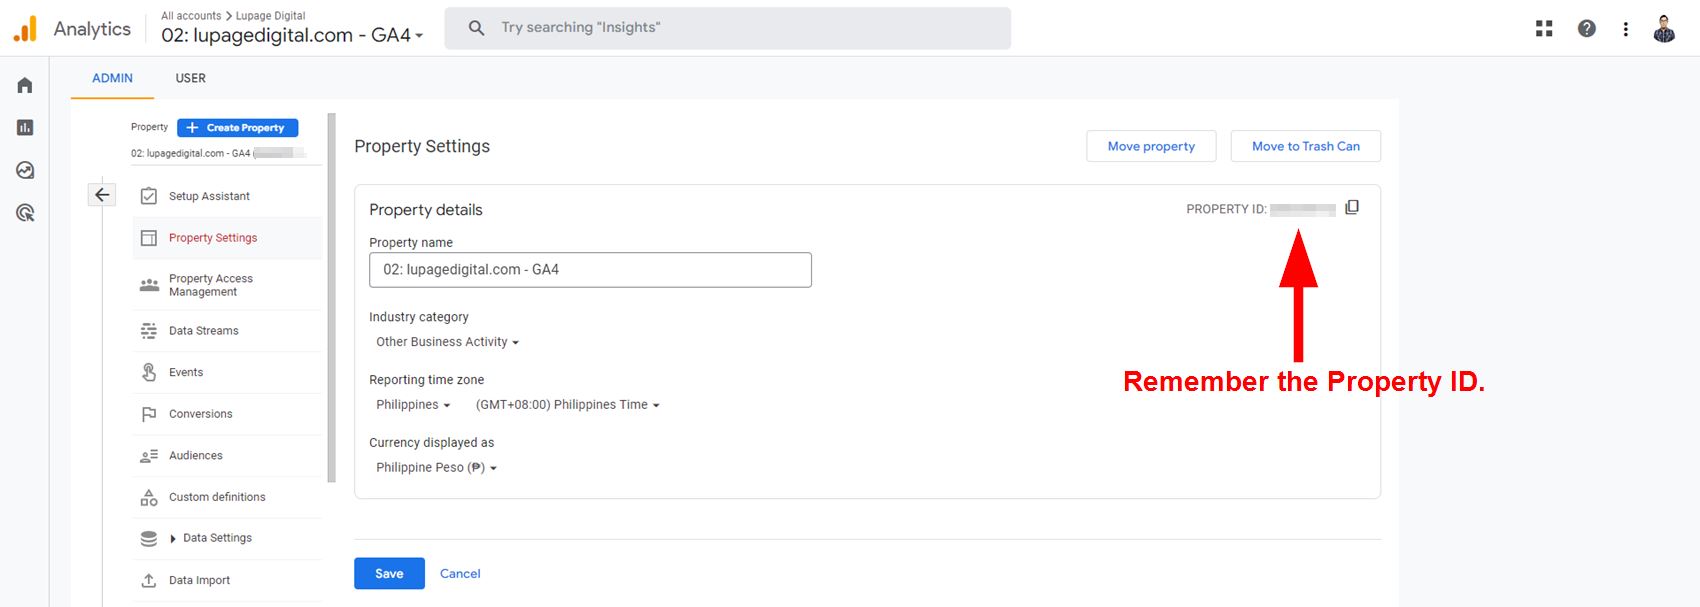
Task: Click the Google Analytics logo
Action: pos(25,29)
